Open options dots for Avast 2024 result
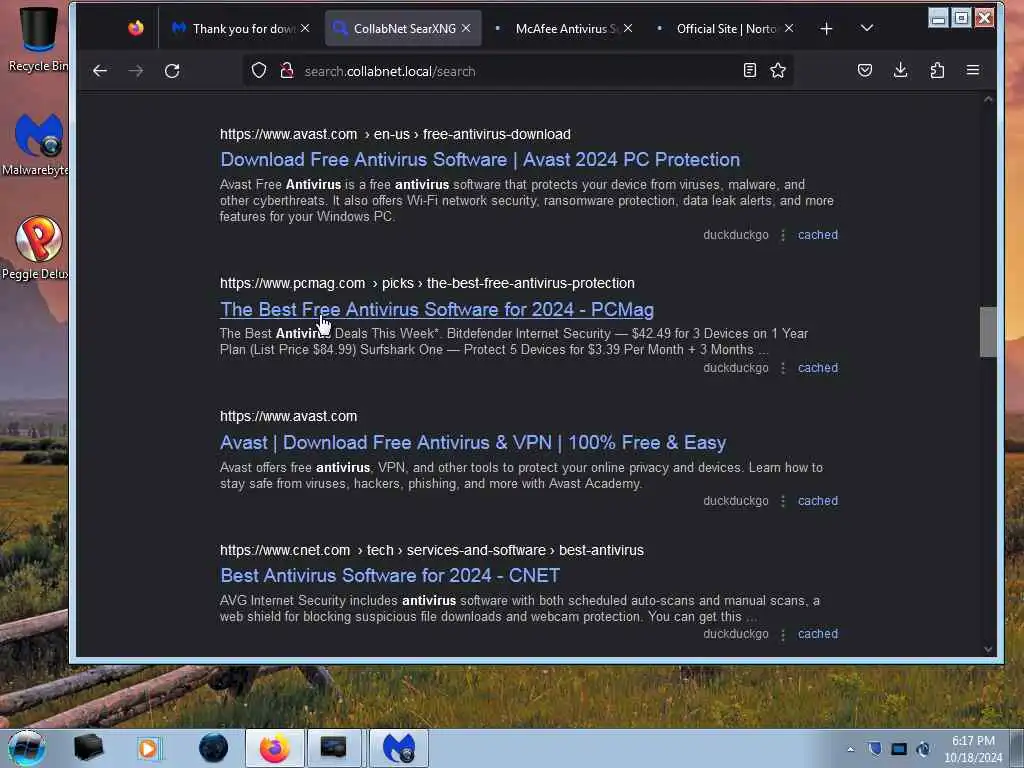 point(783,235)
